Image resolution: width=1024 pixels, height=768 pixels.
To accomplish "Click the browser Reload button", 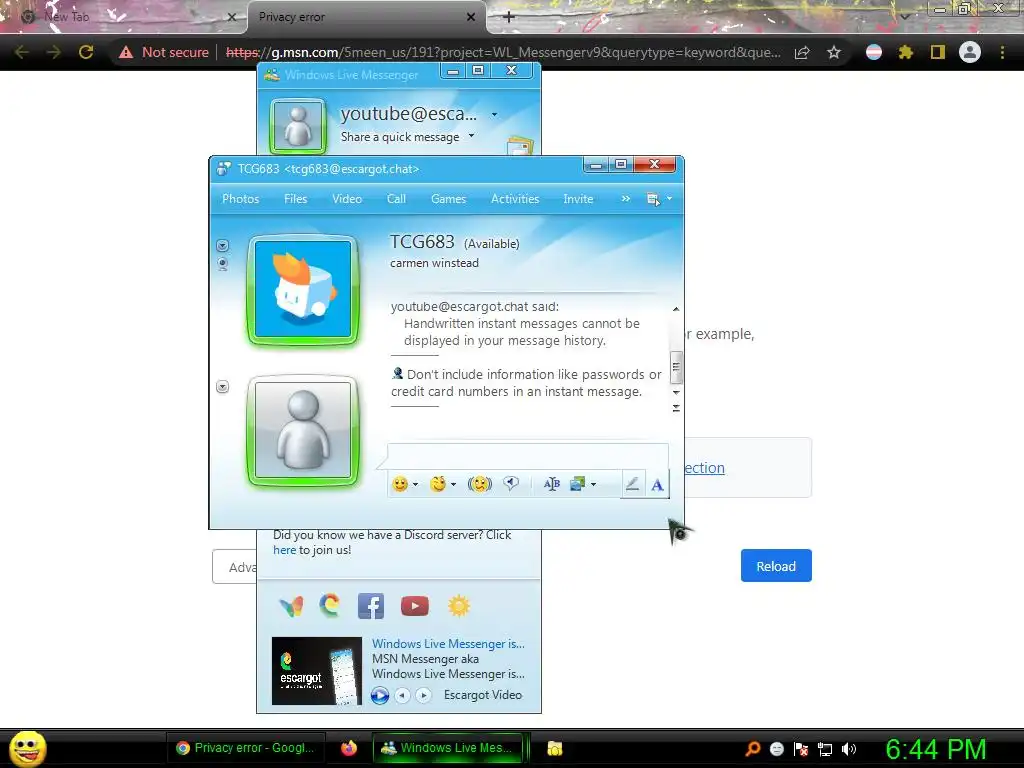I will click(776, 566).
